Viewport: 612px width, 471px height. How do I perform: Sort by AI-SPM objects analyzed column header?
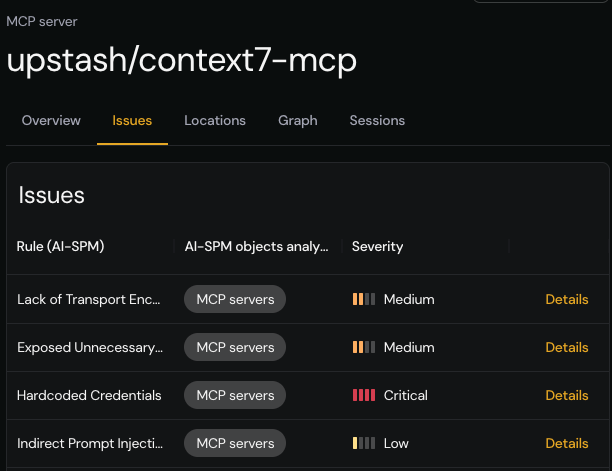pyautogui.click(x=256, y=247)
